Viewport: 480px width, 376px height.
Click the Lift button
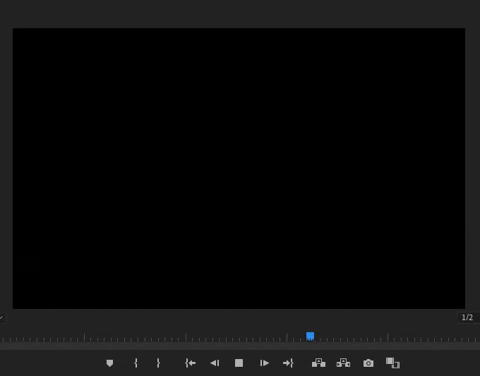pyautogui.click(x=319, y=363)
